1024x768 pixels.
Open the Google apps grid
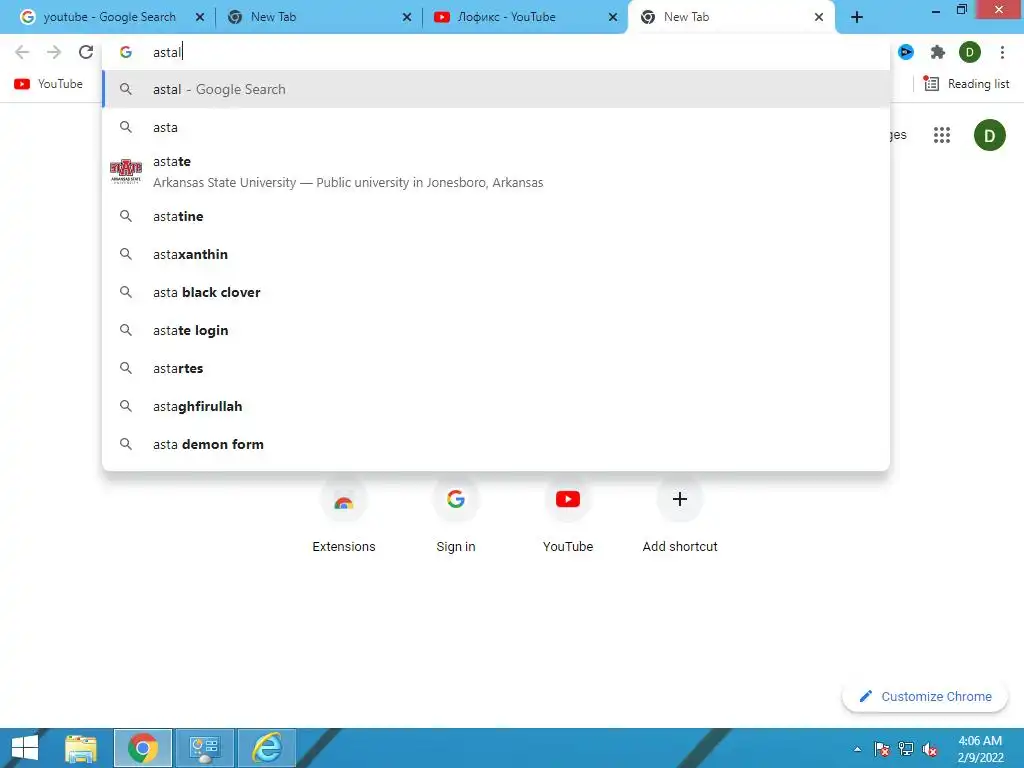[942, 135]
